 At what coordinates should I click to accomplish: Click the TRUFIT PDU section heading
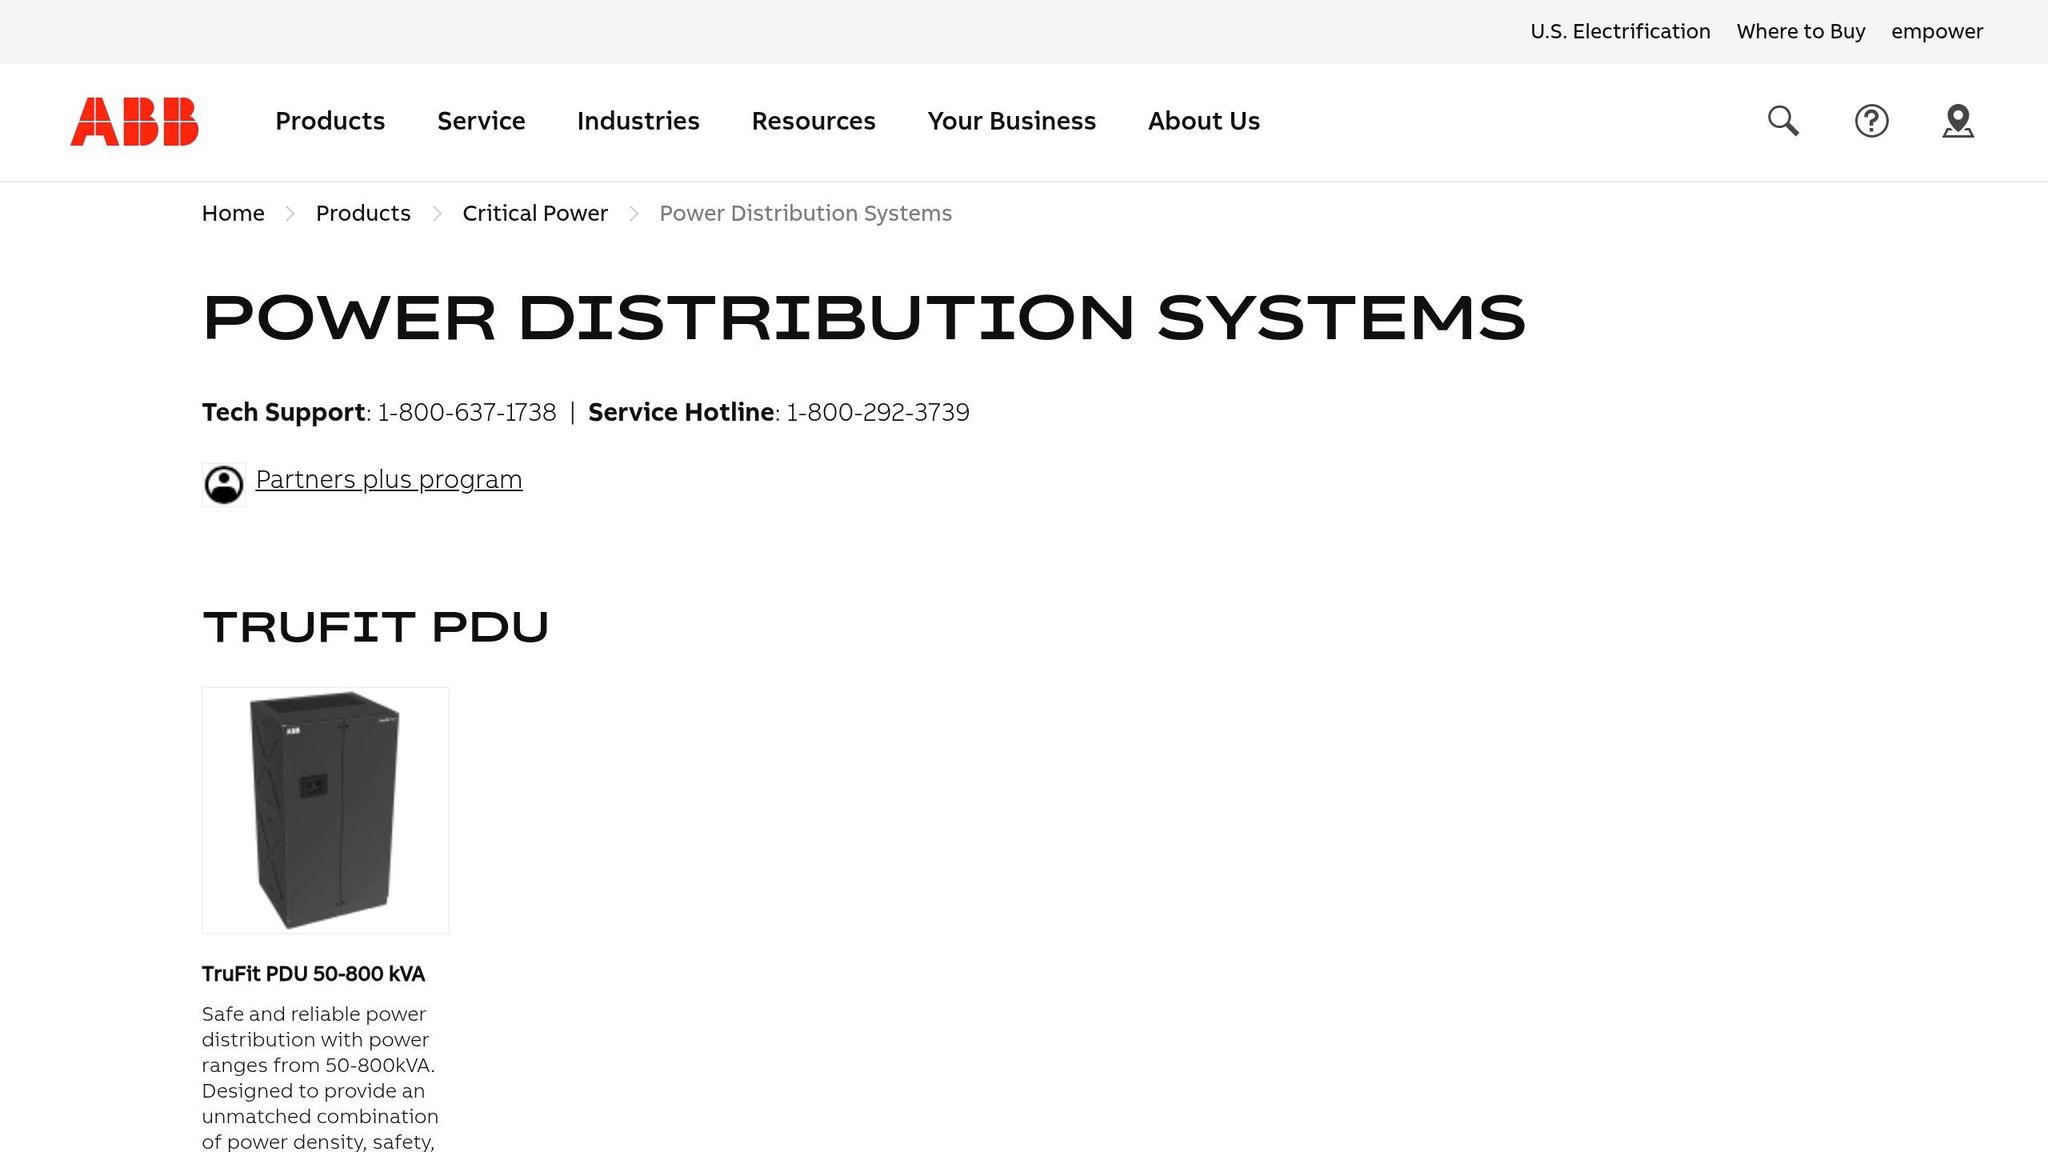coord(375,627)
